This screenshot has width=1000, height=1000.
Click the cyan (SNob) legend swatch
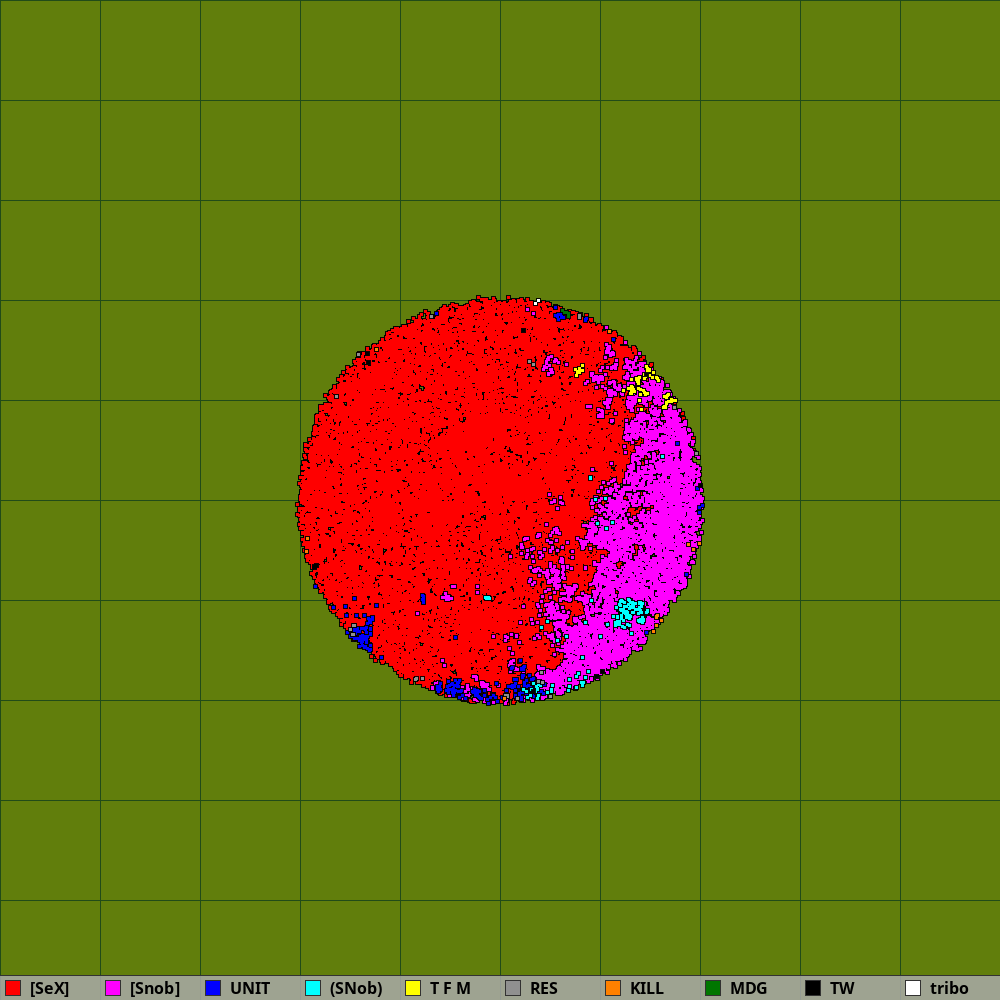(x=313, y=988)
